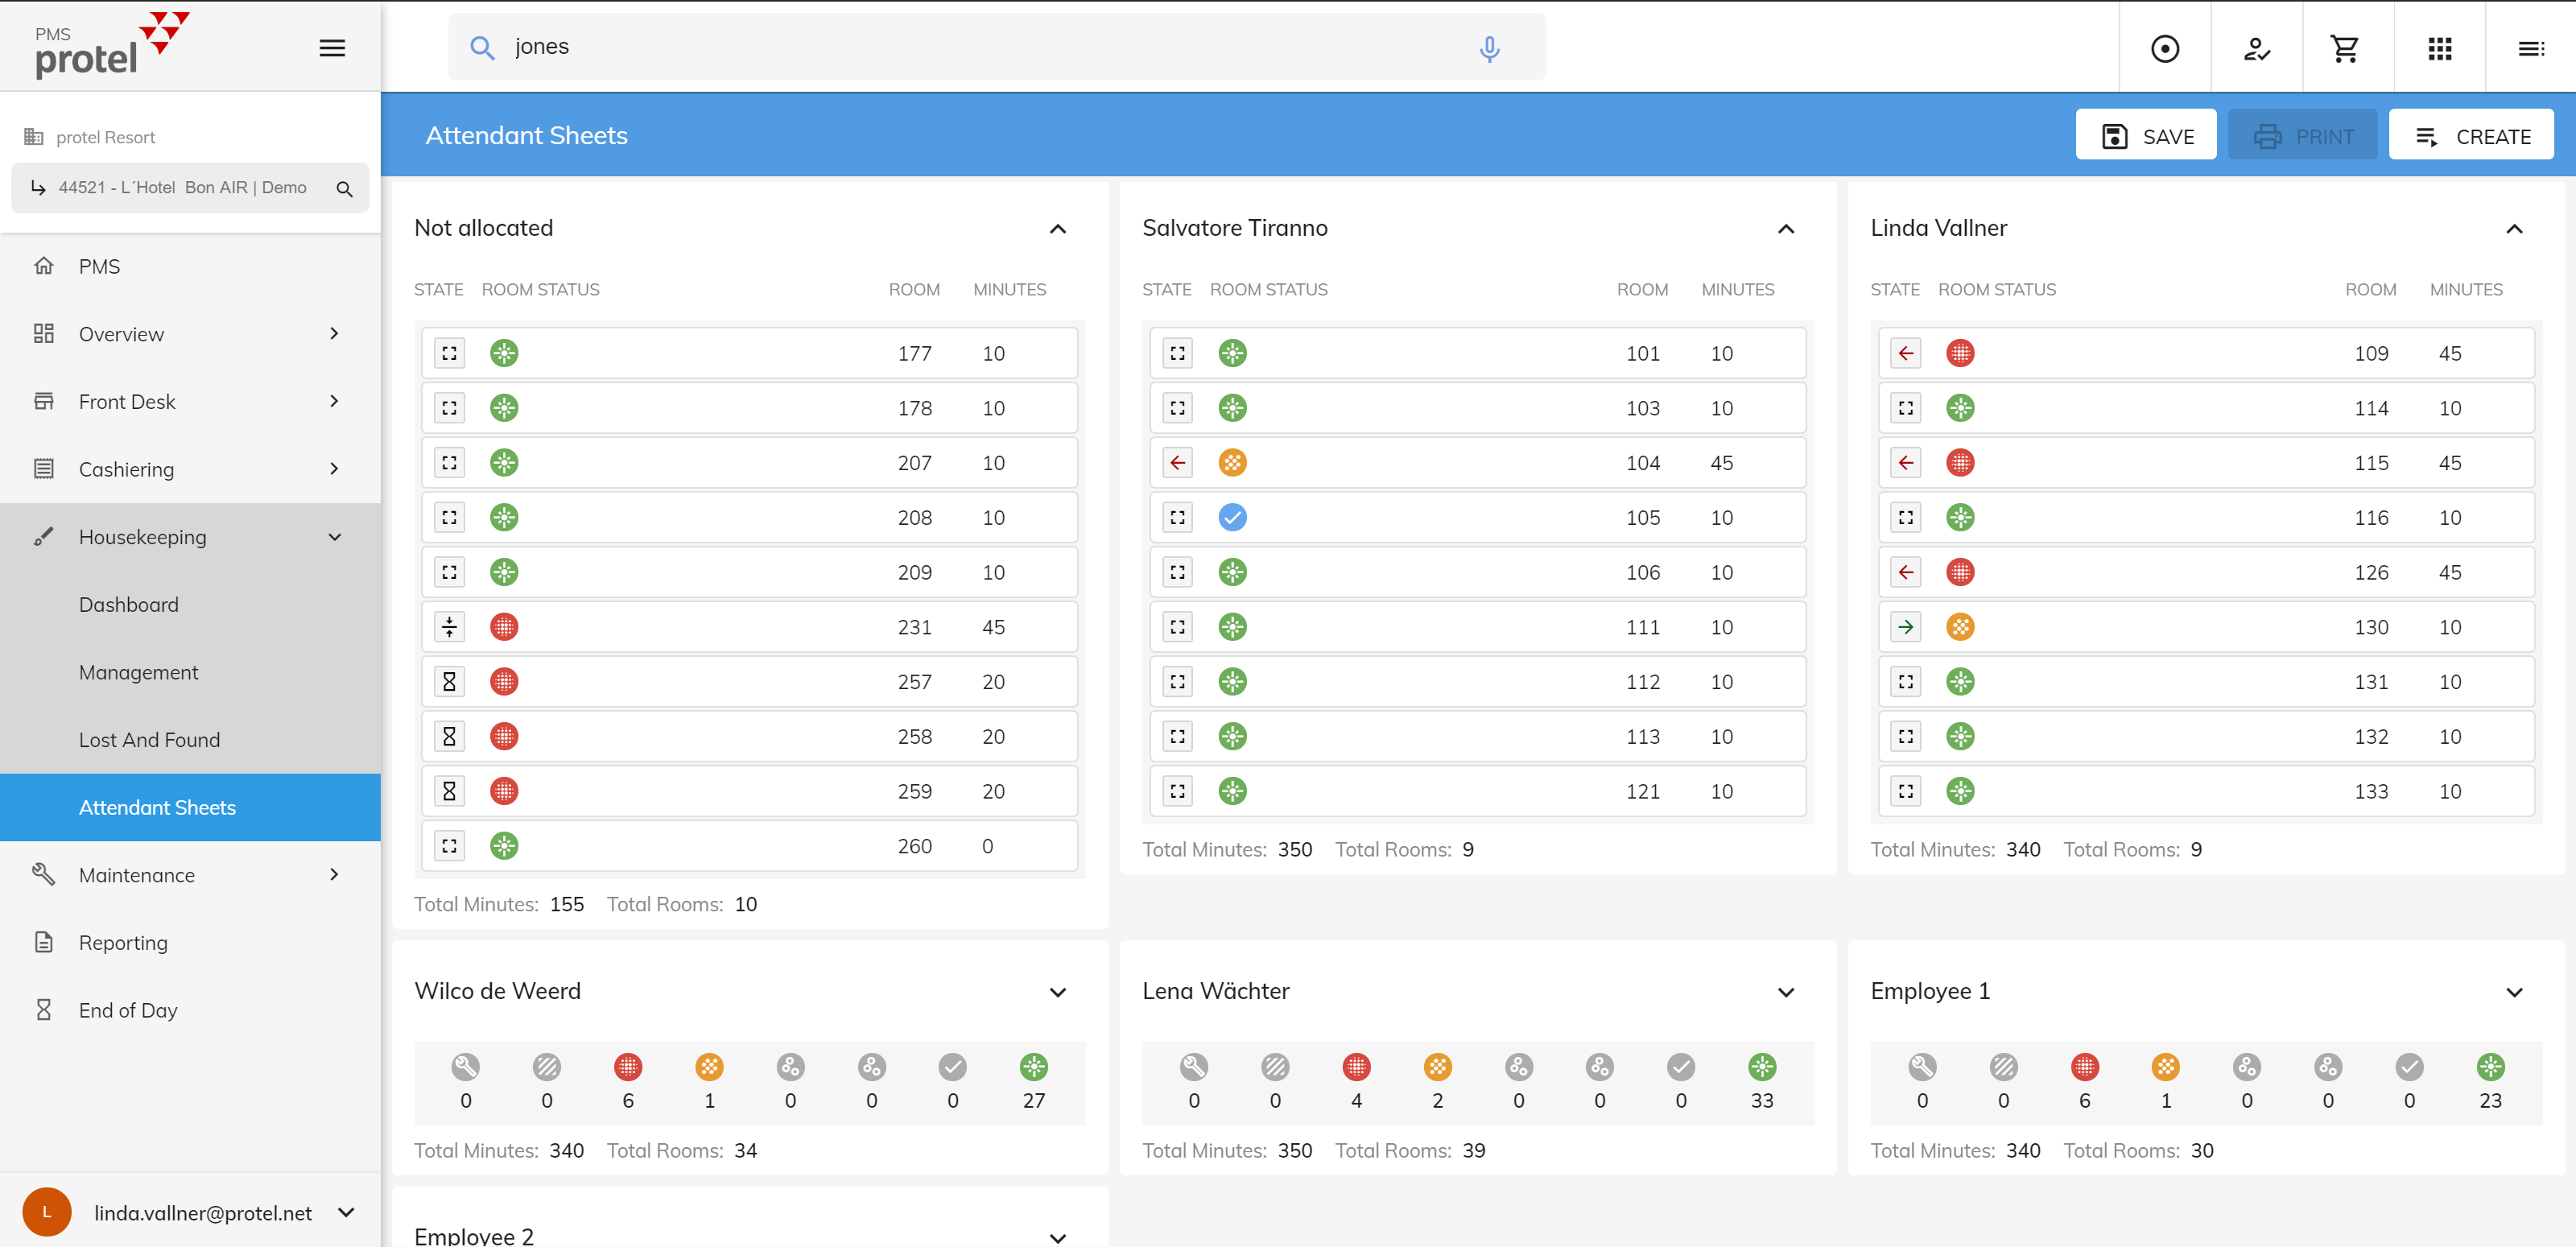
Task: Expand the Wilco de Weerd sheet
Action: pos(1057,992)
